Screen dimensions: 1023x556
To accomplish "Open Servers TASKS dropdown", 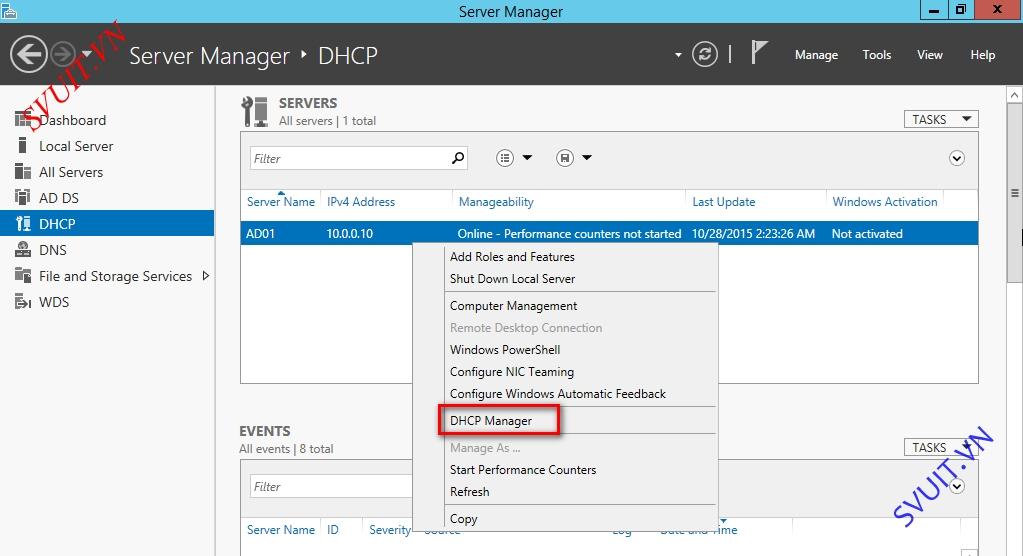I will coord(941,119).
